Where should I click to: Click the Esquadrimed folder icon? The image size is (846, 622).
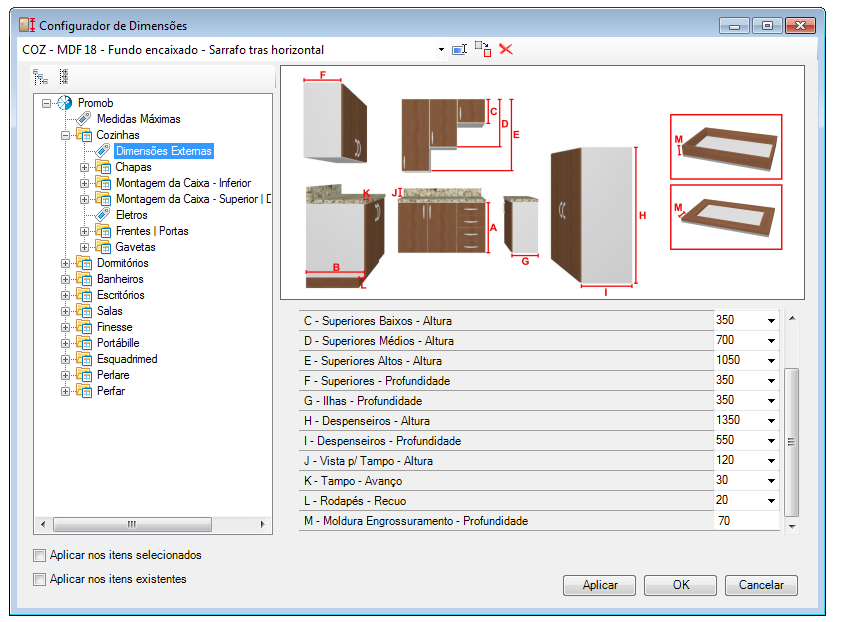tap(84, 359)
